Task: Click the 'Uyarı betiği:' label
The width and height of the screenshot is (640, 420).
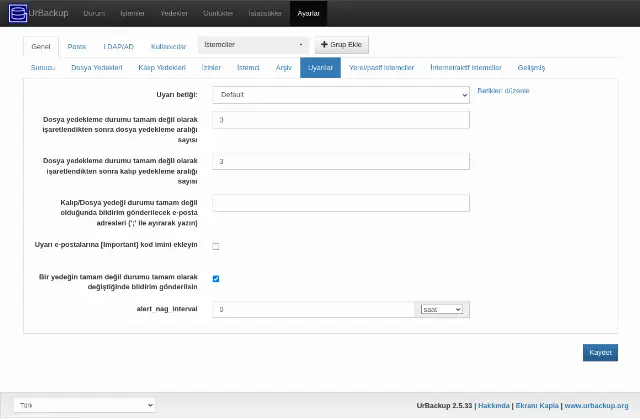Action: (x=177, y=95)
